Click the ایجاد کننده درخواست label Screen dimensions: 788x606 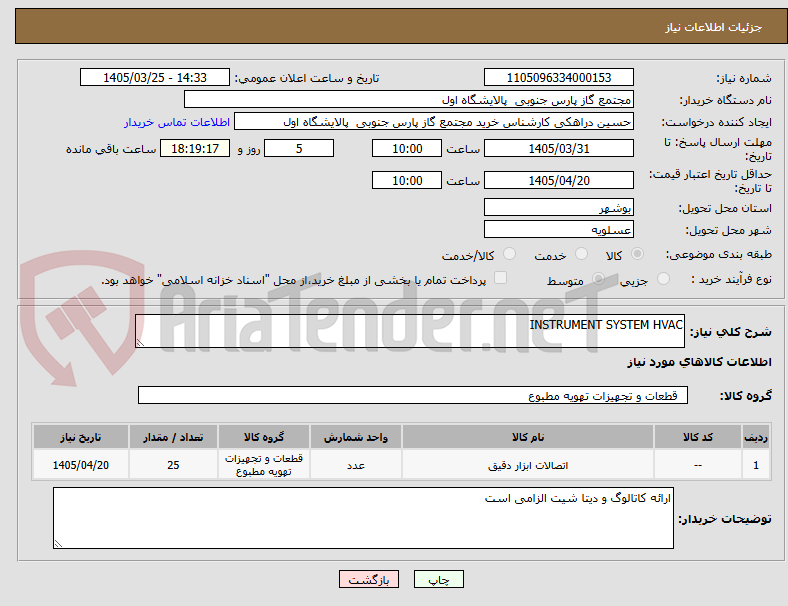[x=716, y=123]
